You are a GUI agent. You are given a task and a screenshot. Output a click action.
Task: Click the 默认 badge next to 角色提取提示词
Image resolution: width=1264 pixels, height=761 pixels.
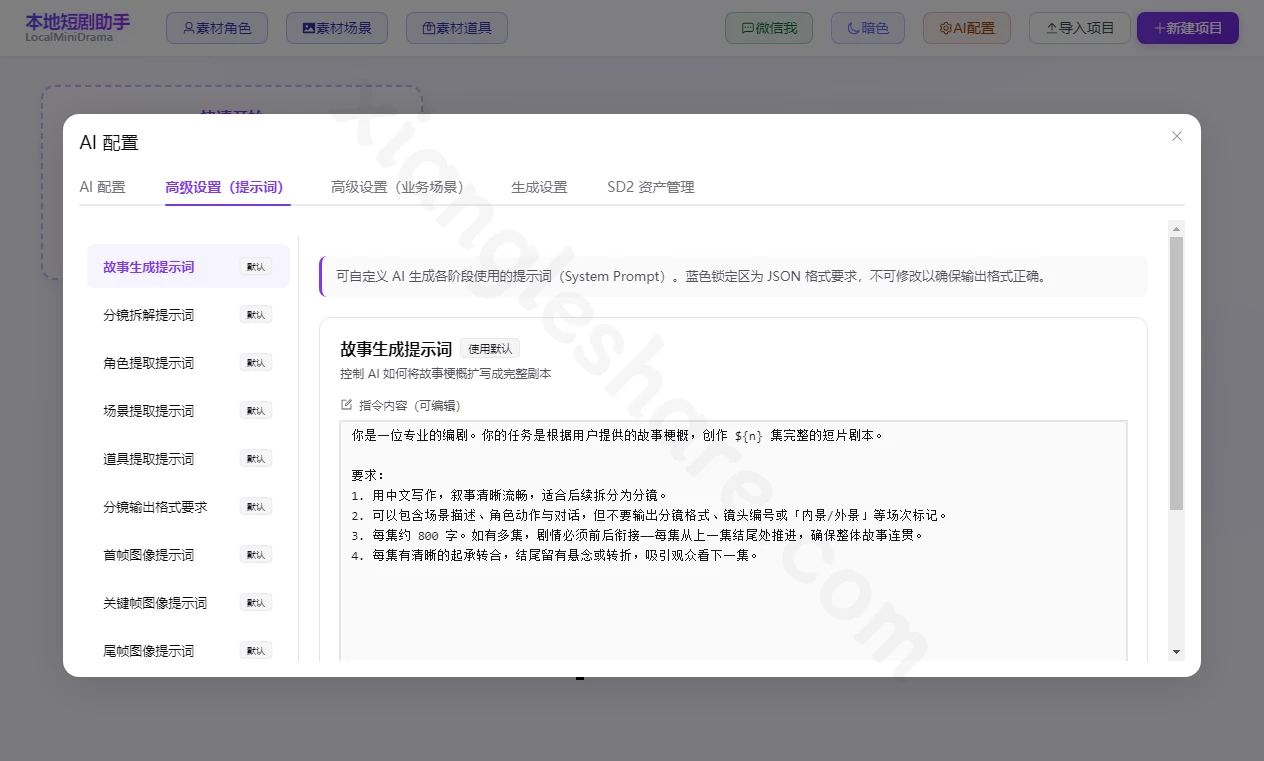tap(256, 363)
